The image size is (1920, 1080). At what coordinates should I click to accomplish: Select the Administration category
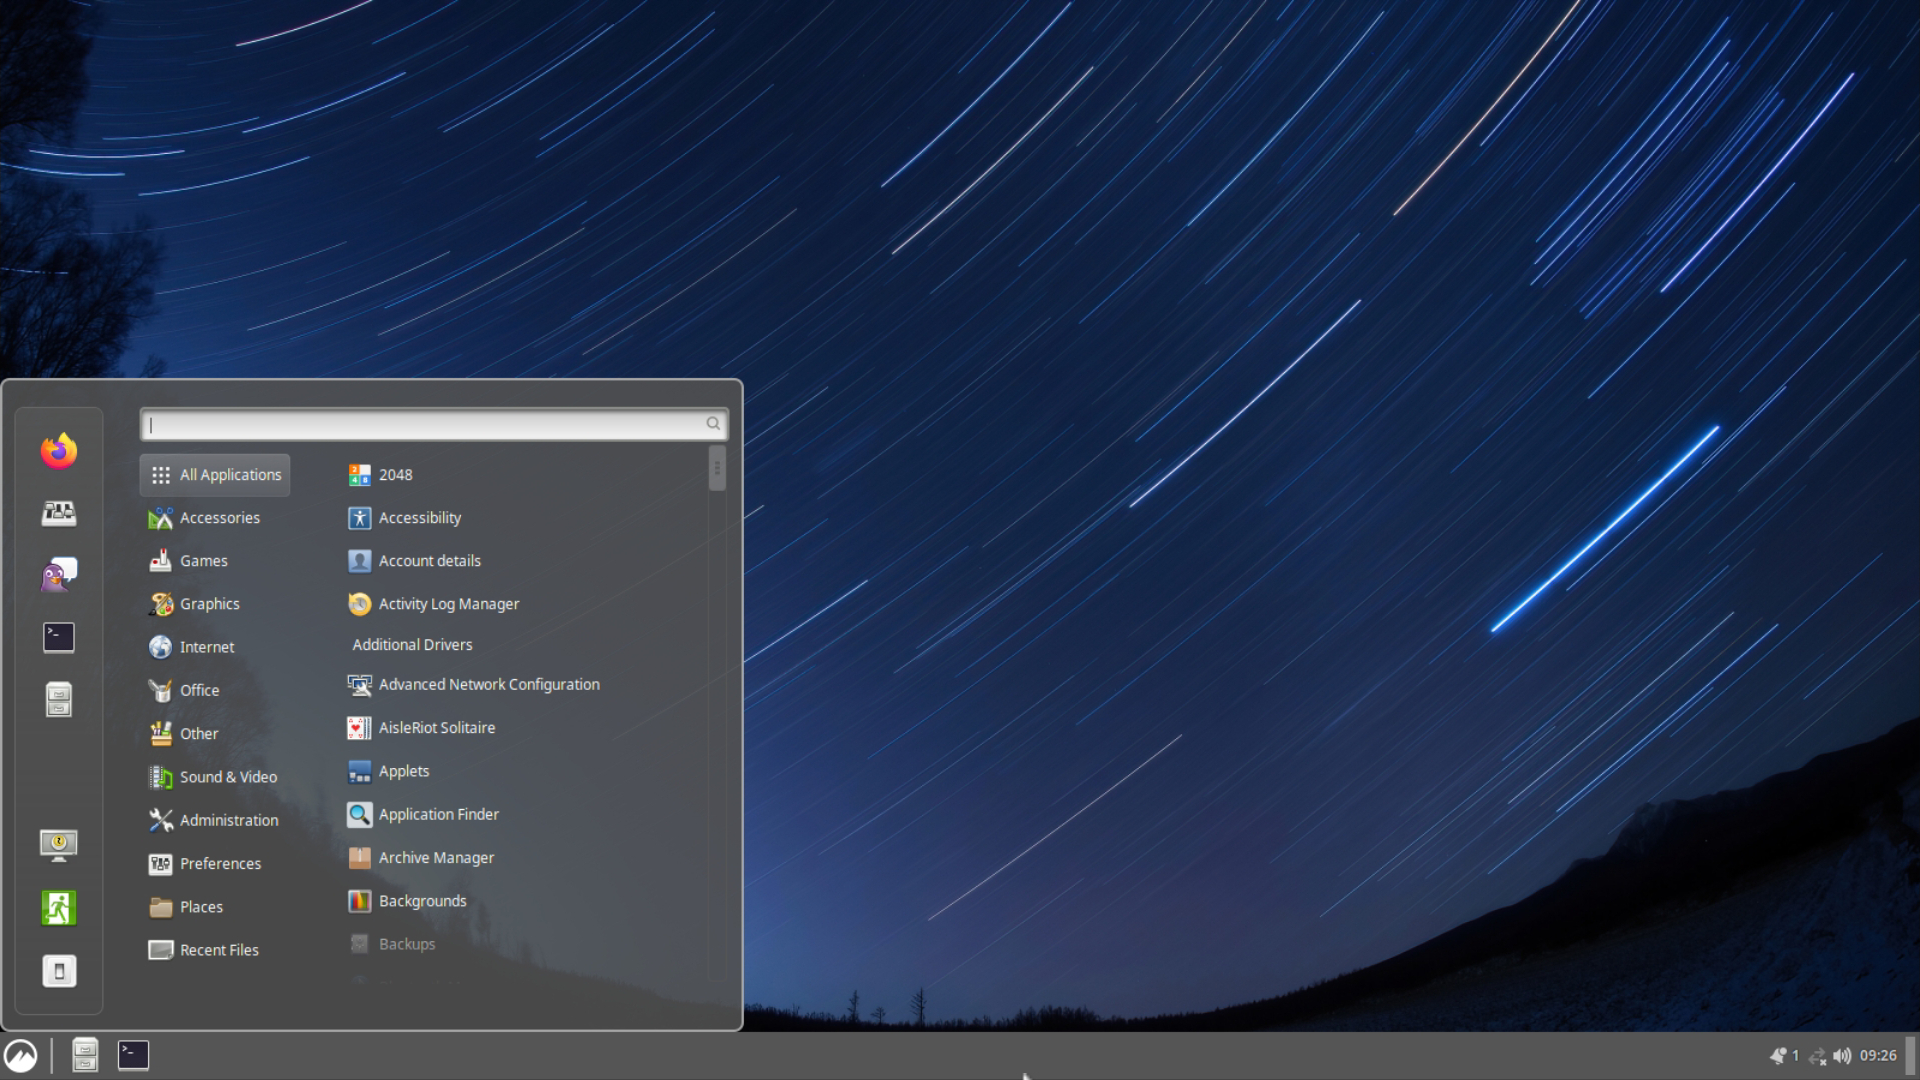[x=229, y=820]
